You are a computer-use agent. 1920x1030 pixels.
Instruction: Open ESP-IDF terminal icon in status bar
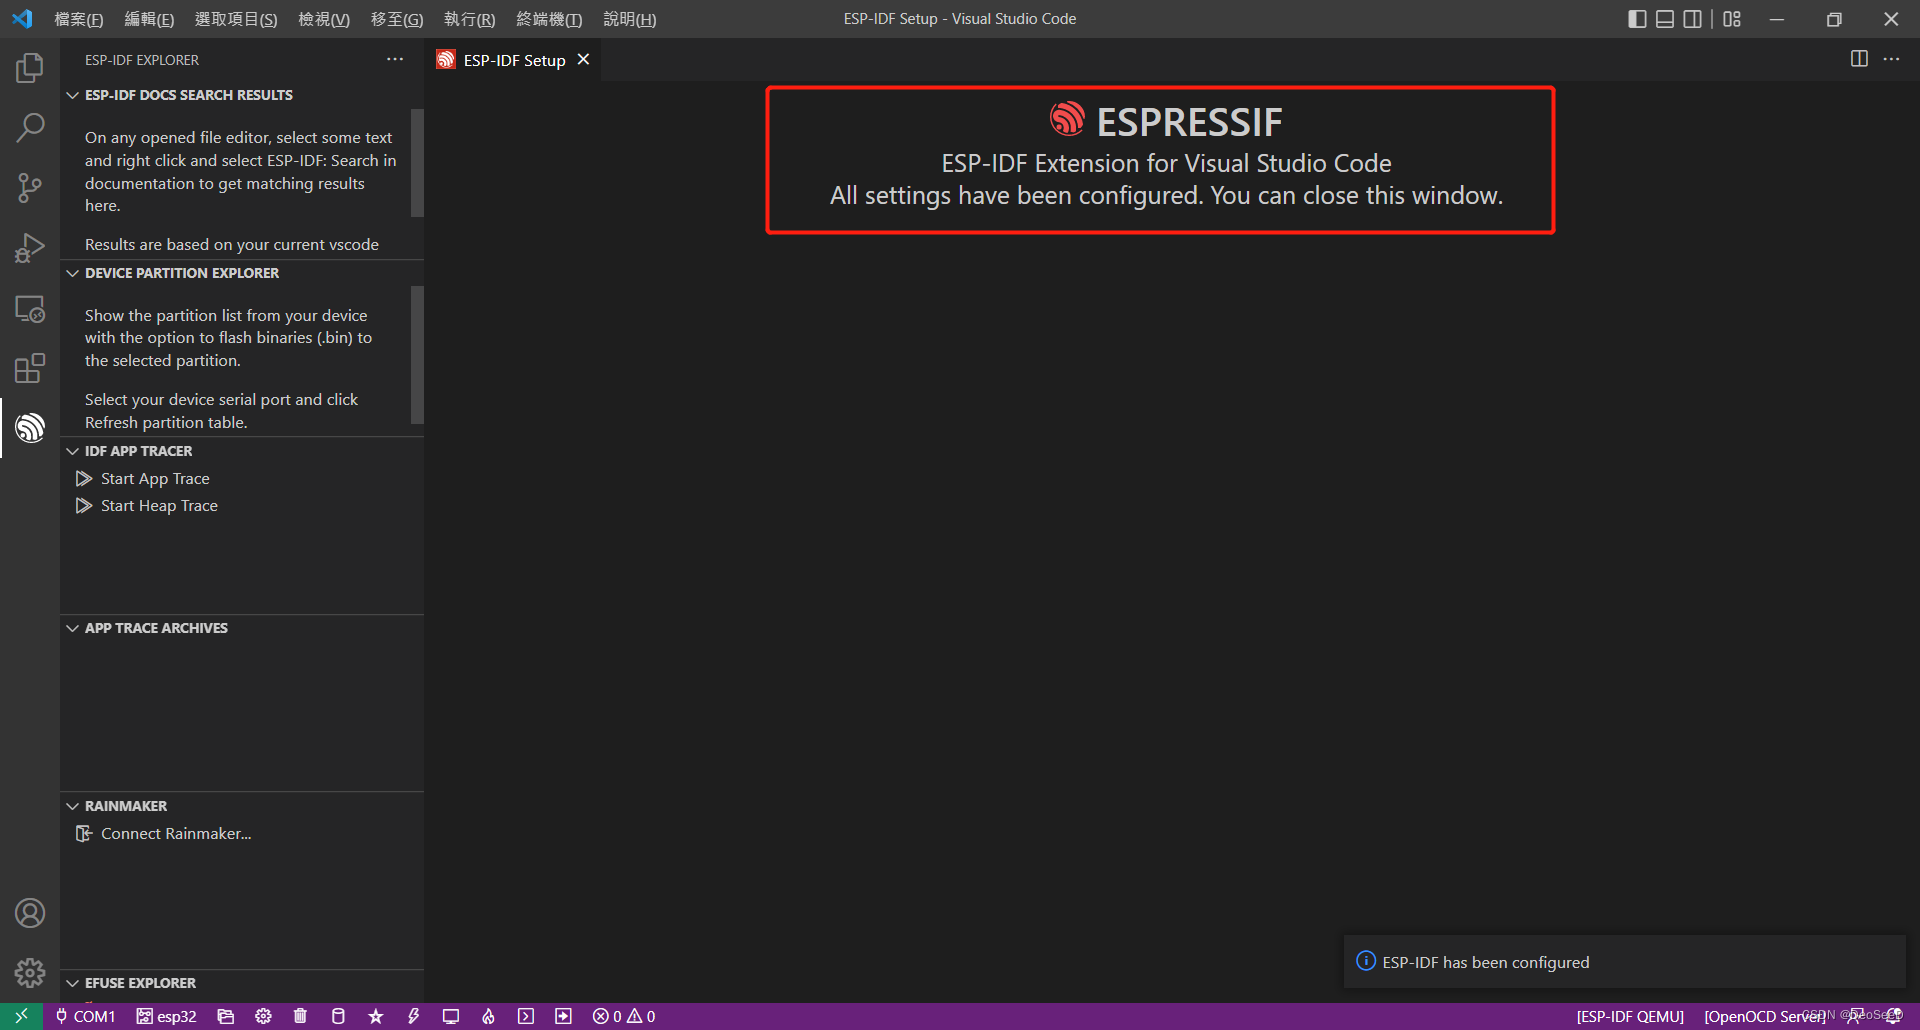[526, 1016]
